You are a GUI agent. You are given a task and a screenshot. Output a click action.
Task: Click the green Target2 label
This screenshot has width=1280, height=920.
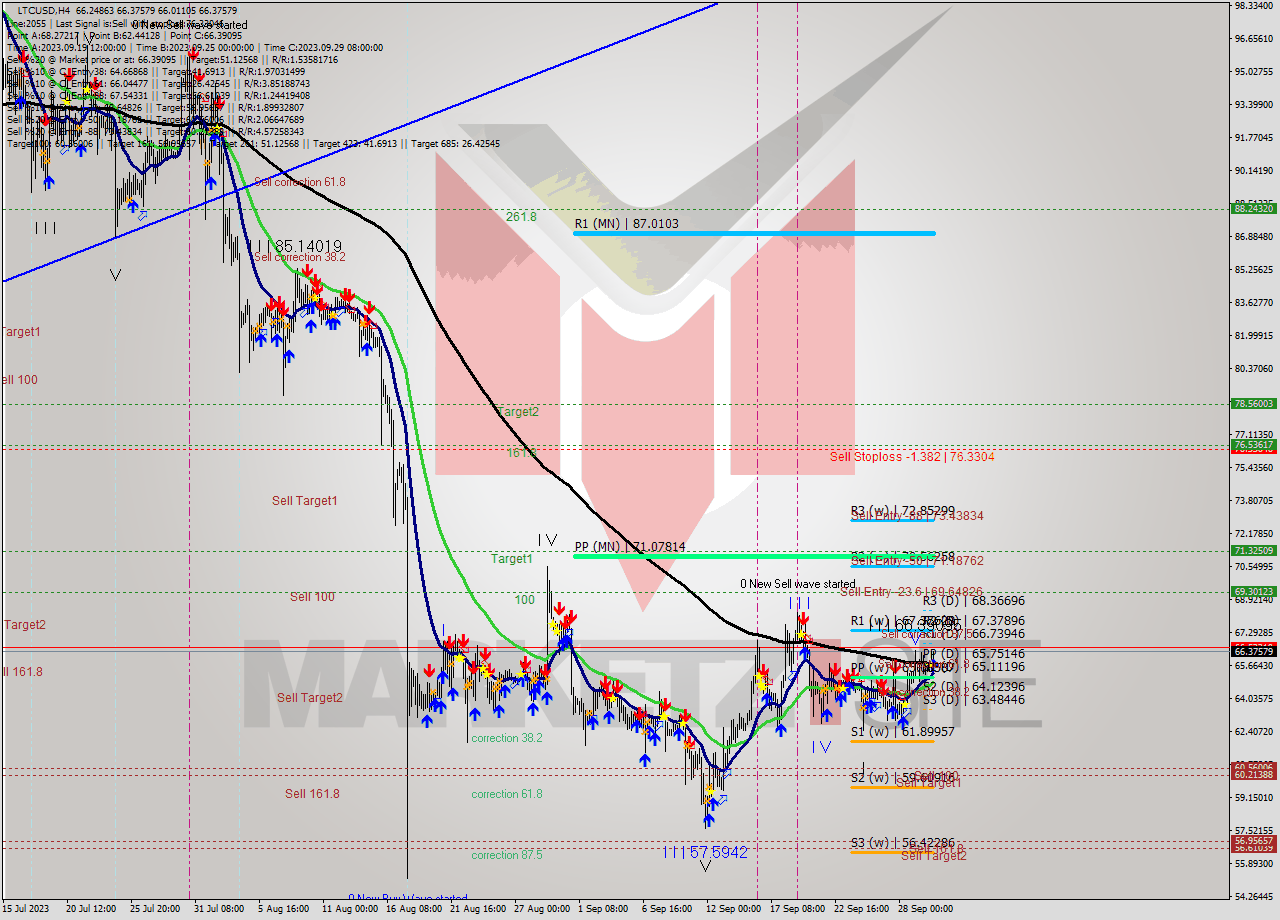518,412
